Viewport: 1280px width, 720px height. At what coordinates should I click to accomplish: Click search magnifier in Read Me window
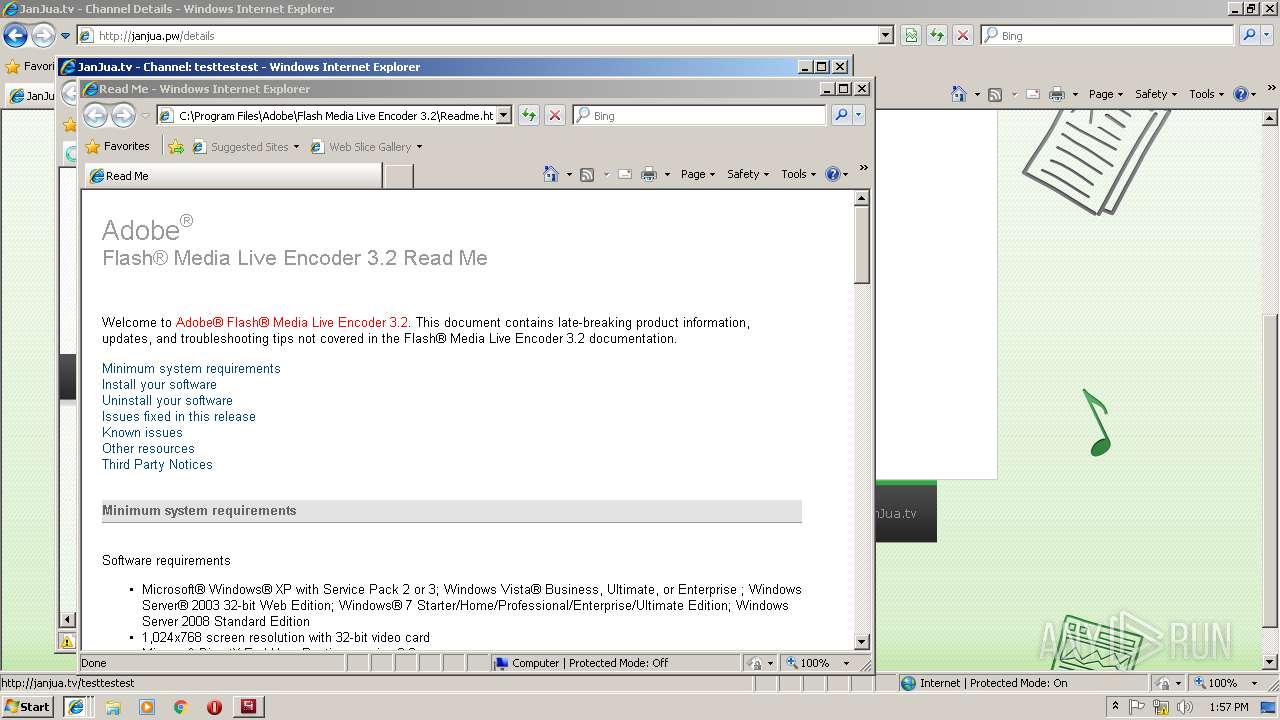(x=841, y=115)
